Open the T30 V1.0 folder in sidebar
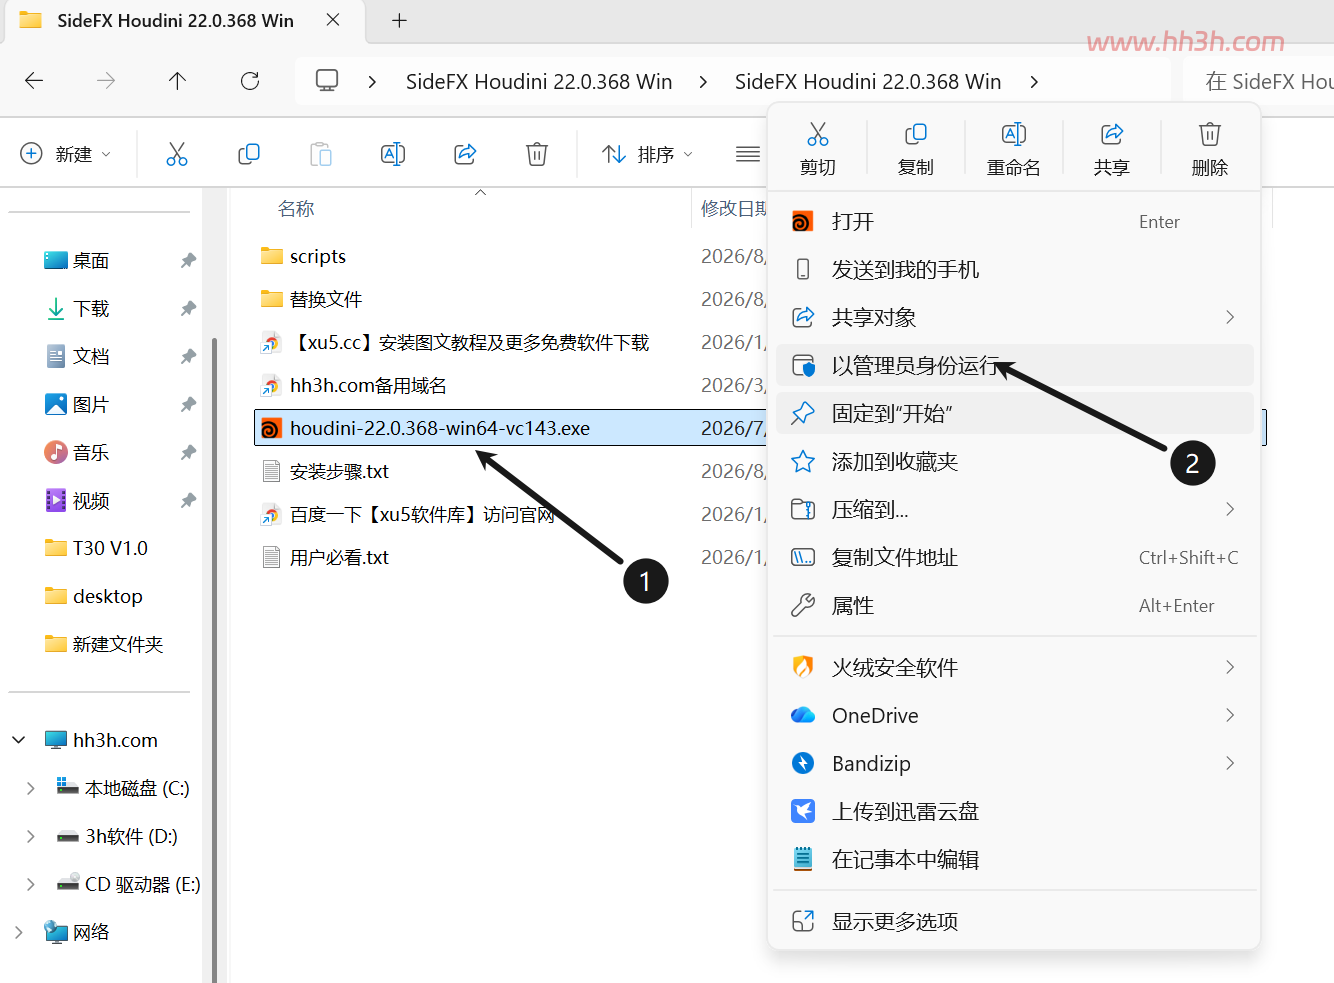 click(97, 548)
